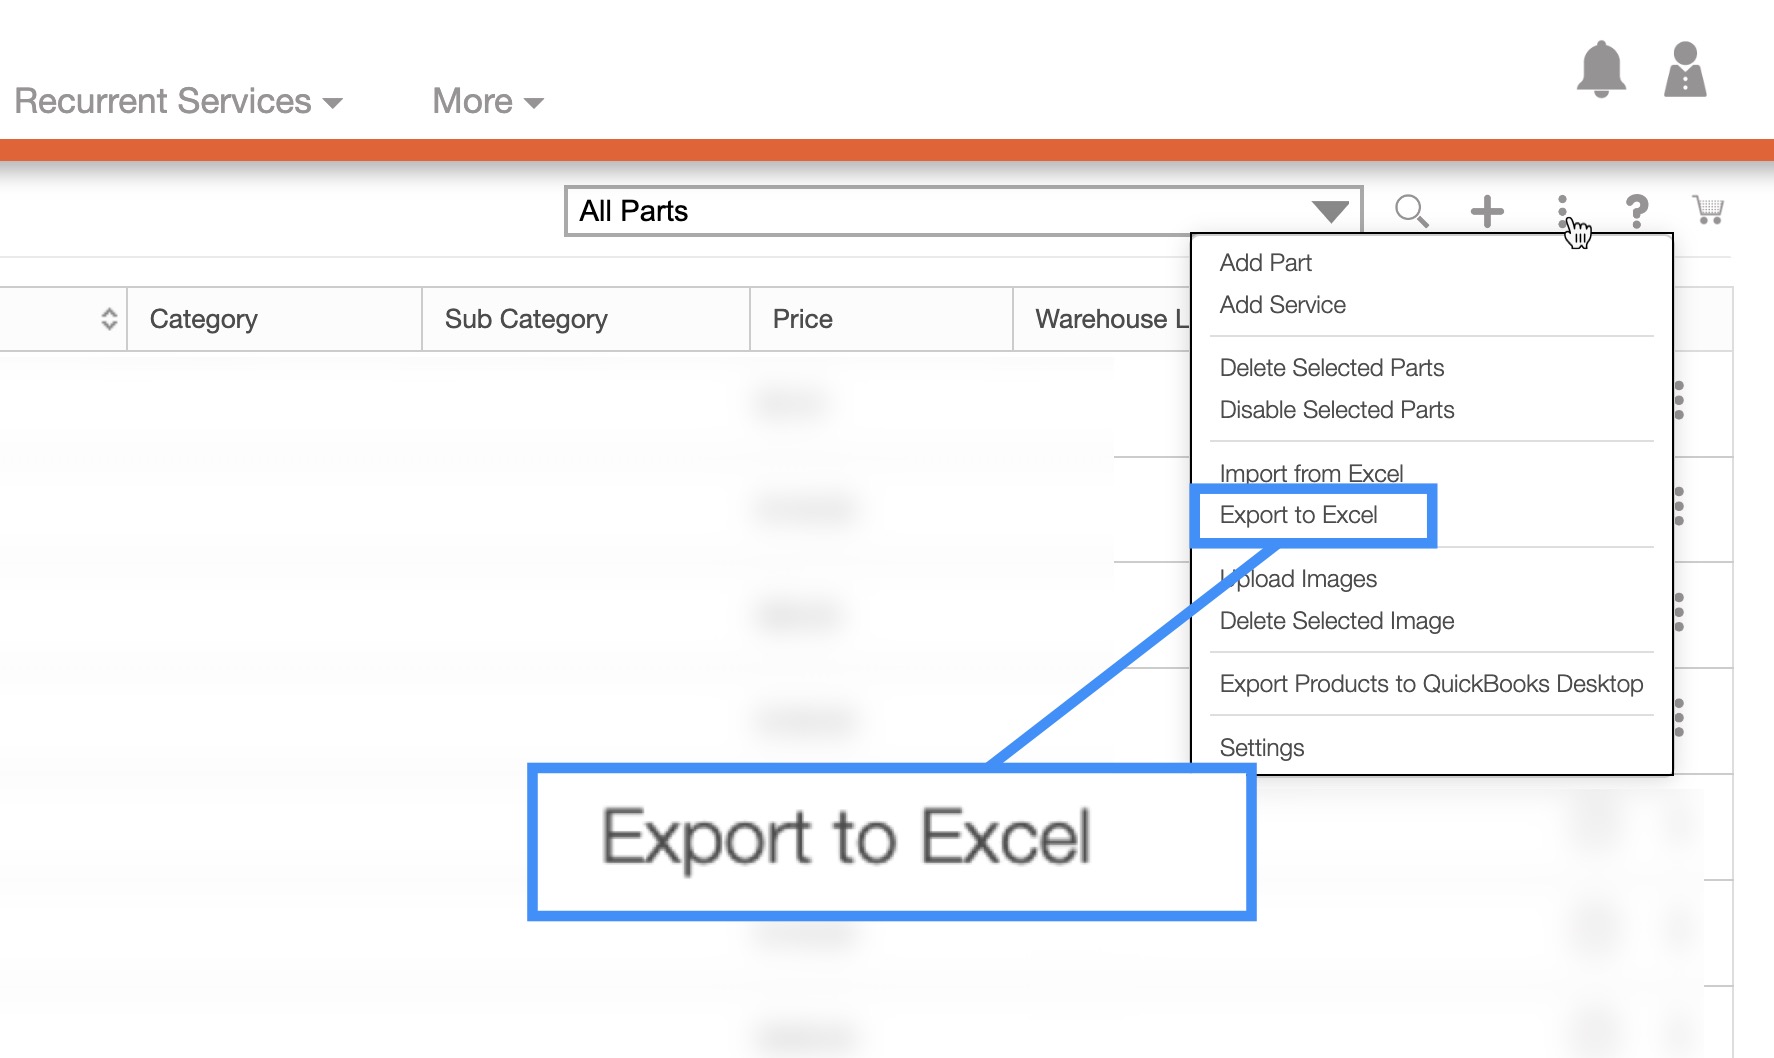The height and width of the screenshot is (1058, 1774).
Task: Open the question mark help icon
Action: tap(1636, 211)
